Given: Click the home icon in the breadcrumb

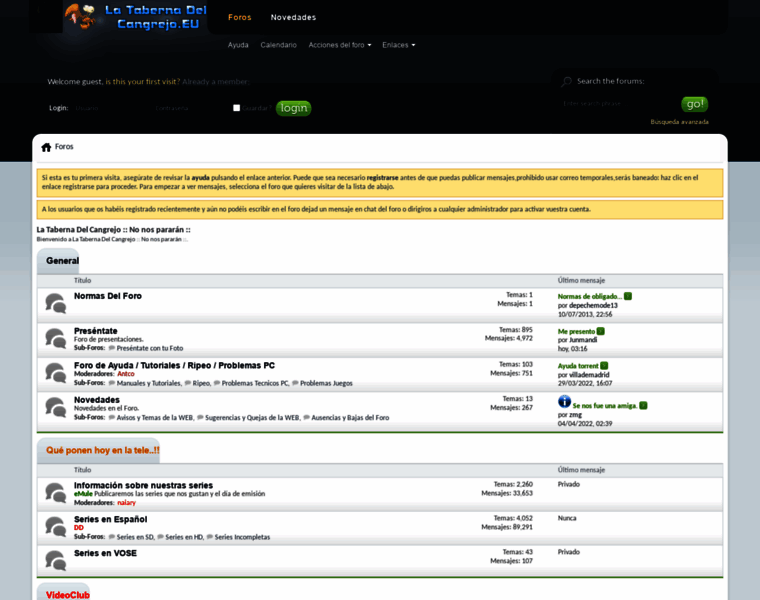Looking at the screenshot, I should tap(46, 147).
